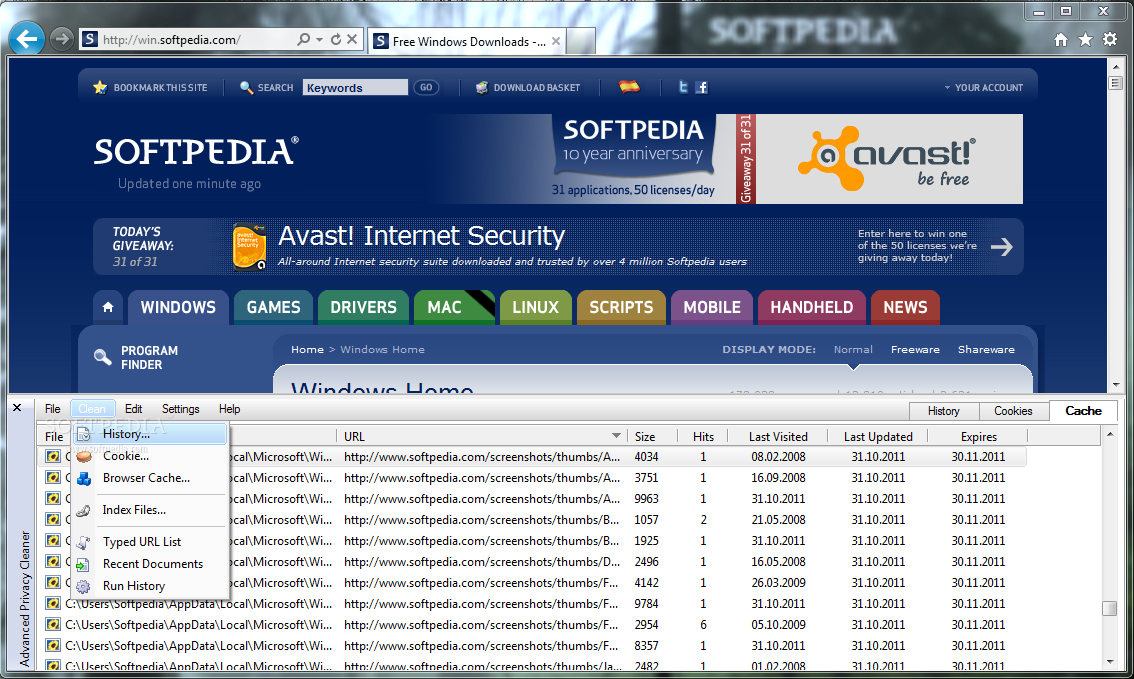Click the web page vertical scrollbar down arrow
The image size is (1134, 679).
[x=1116, y=385]
